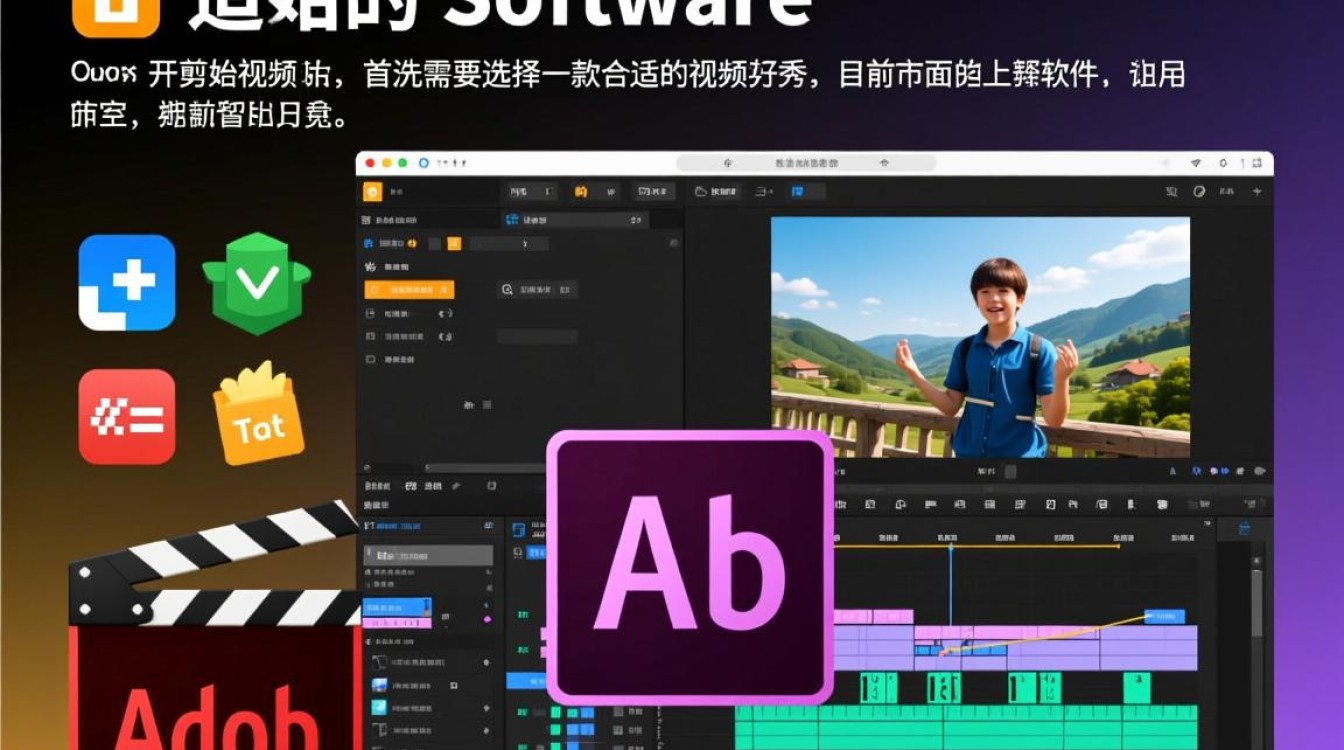Toggle the small orange square in the panel

(454, 243)
